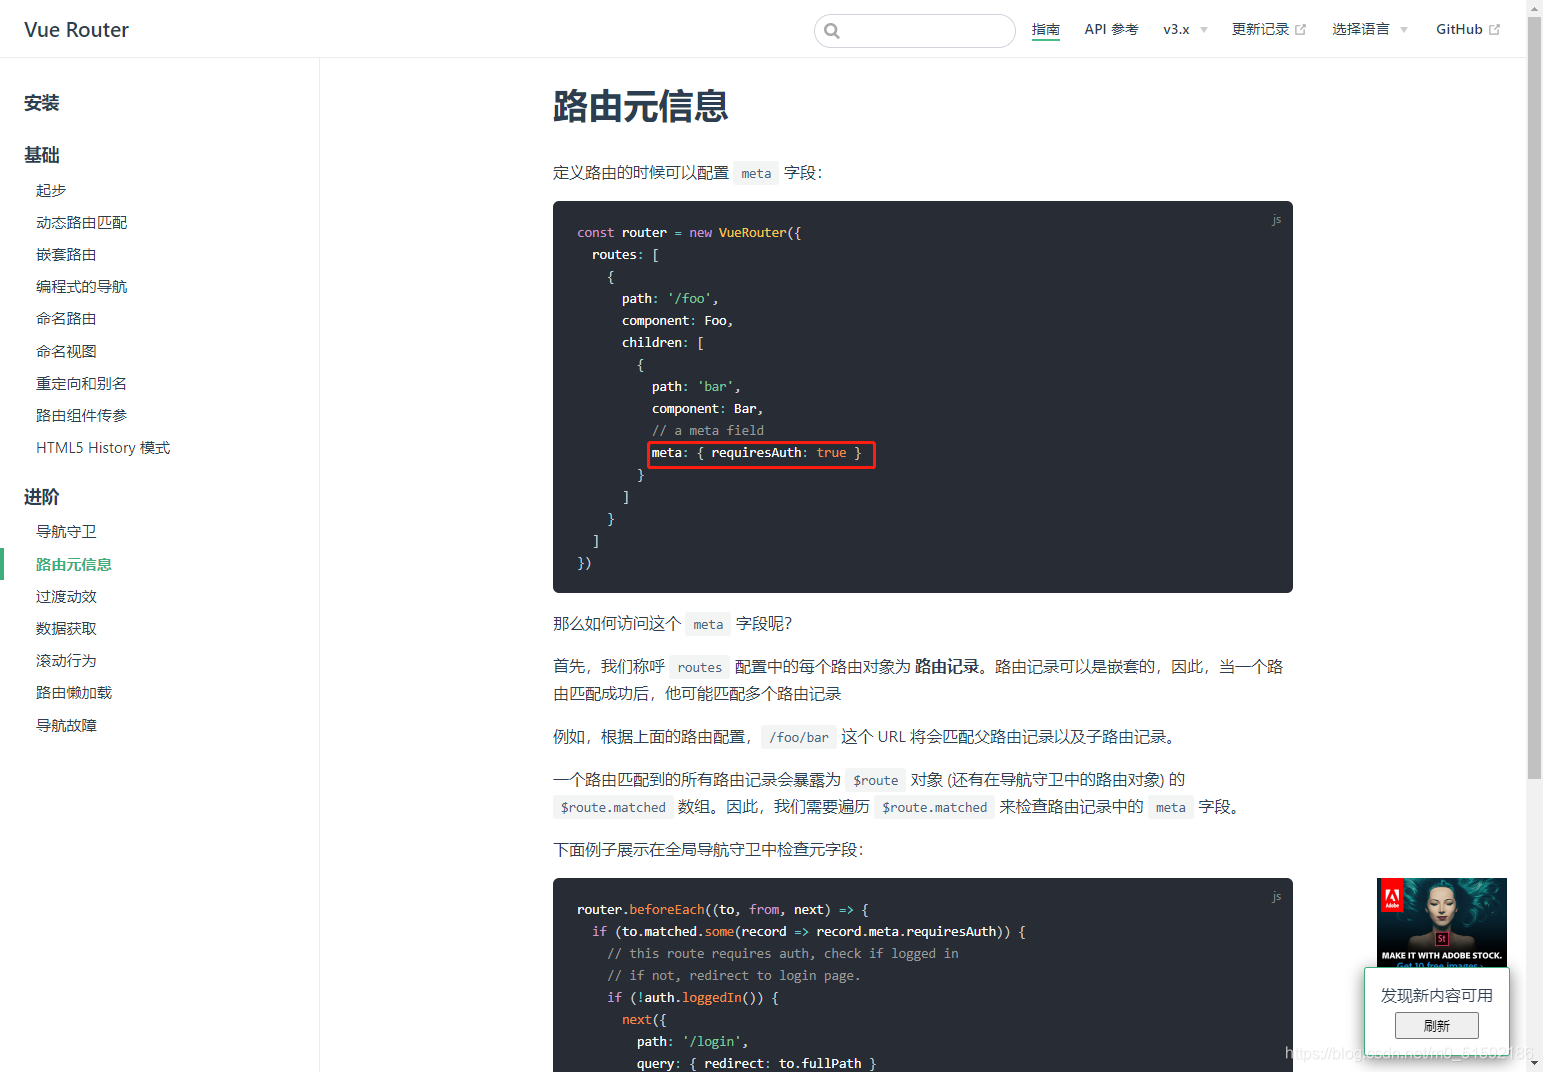1543x1072 pixels.
Task: Switch to the 指南 tab
Action: (1045, 29)
